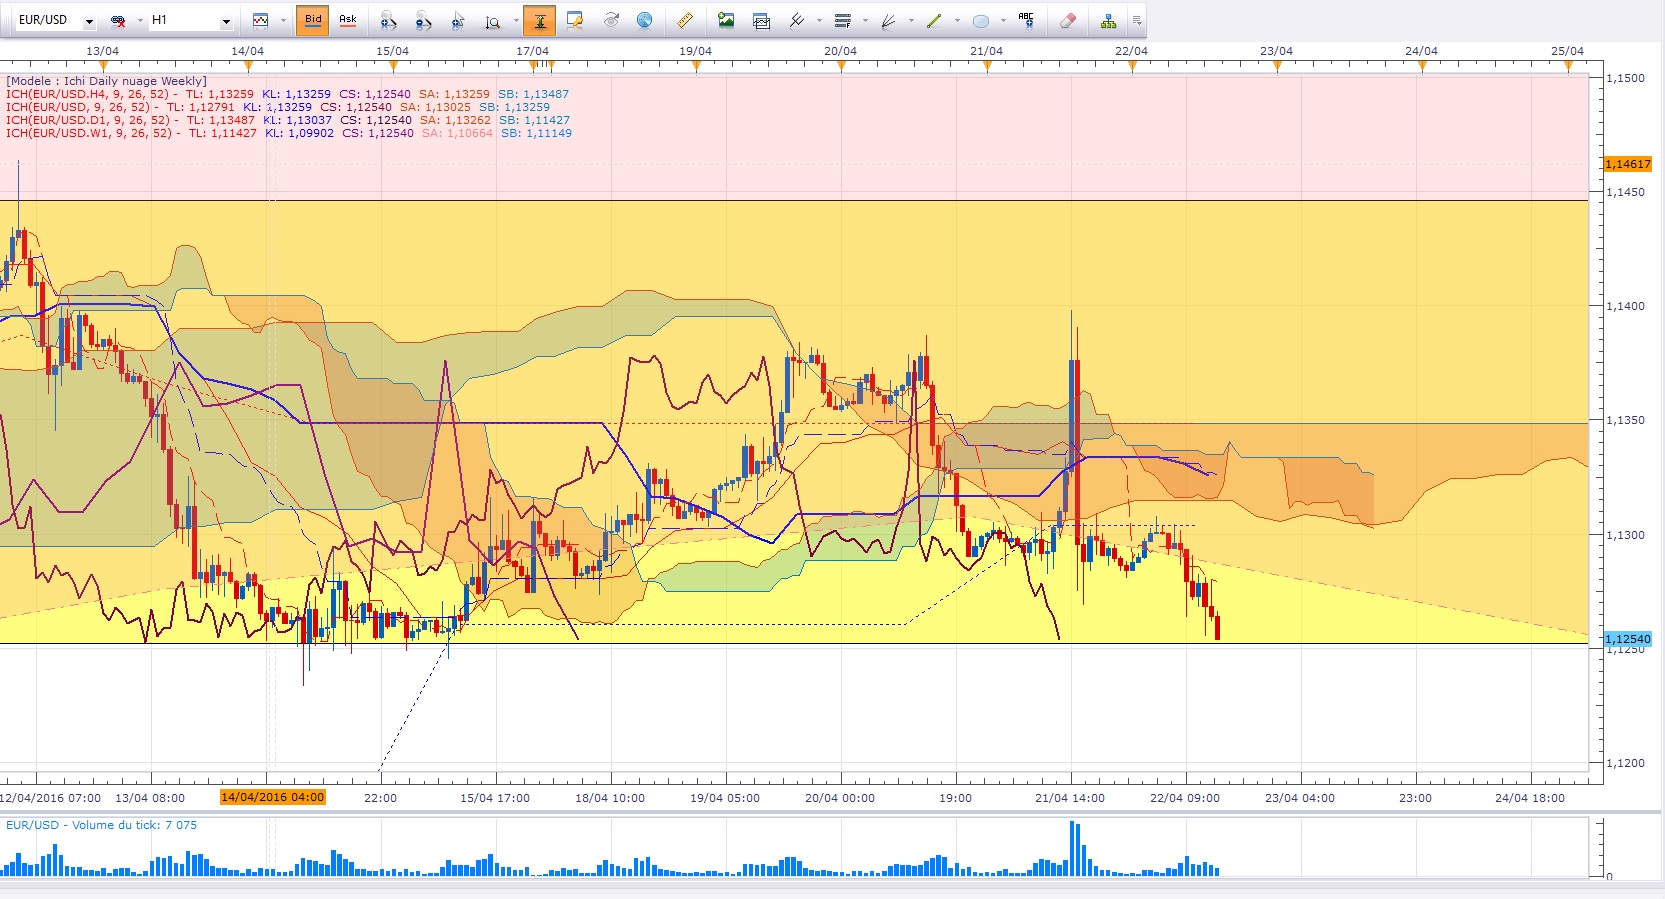Expand the chart type dropdown arrow
This screenshot has width=1665, height=899.
284,21
